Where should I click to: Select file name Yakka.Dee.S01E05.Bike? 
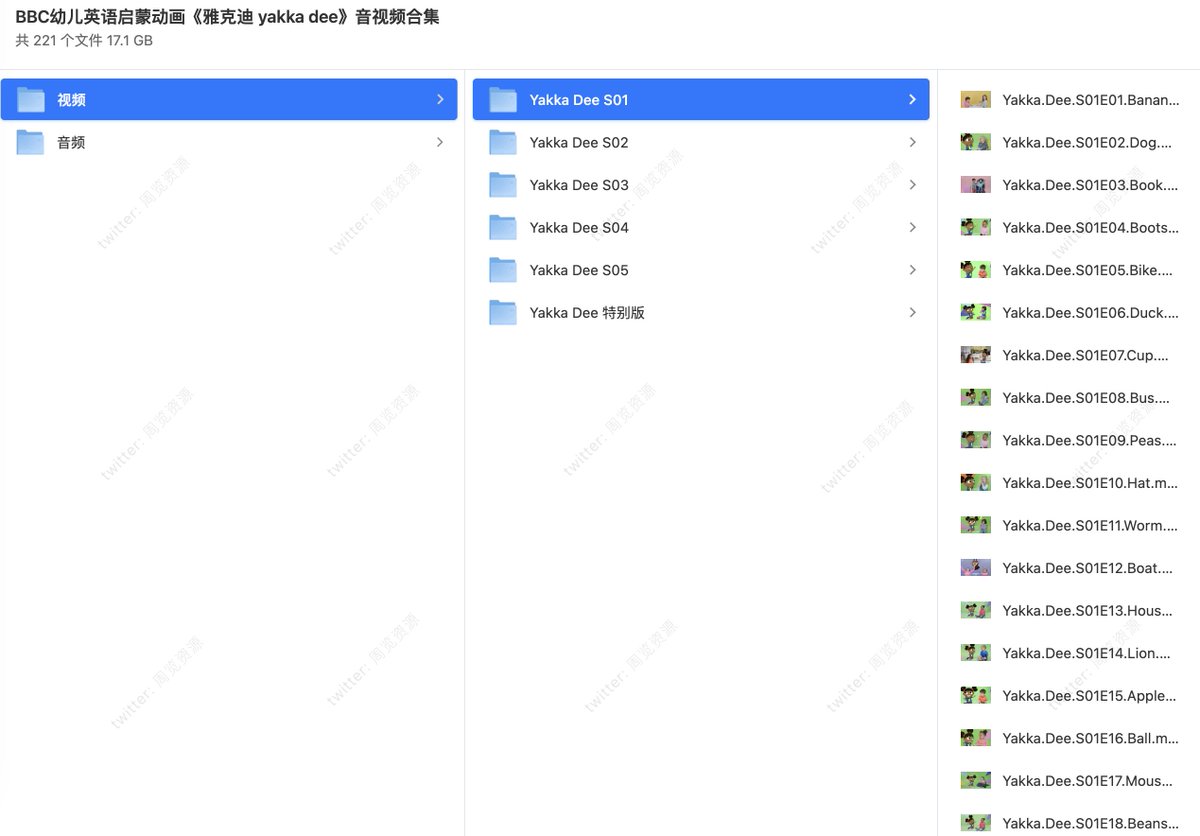click(x=1088, y=270)
